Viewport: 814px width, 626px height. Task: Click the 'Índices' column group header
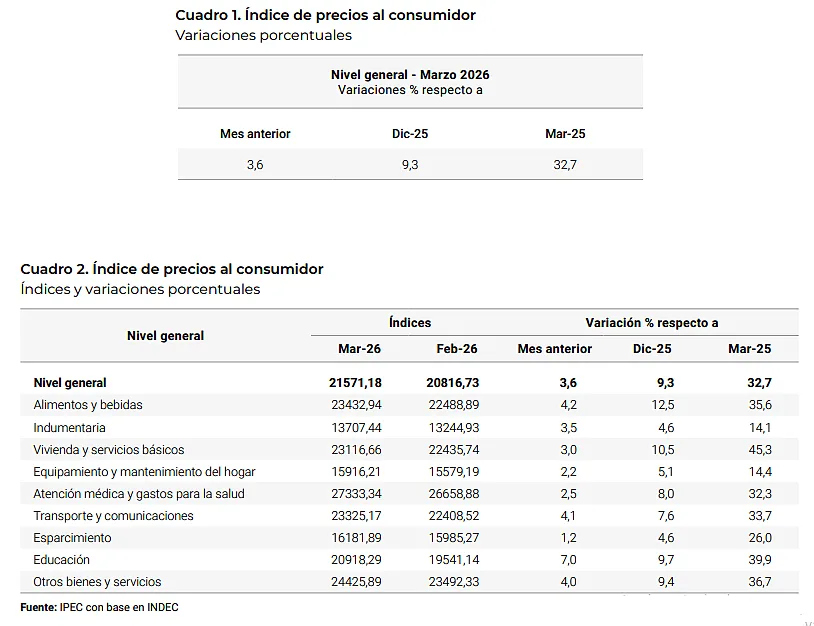[410, 323]
